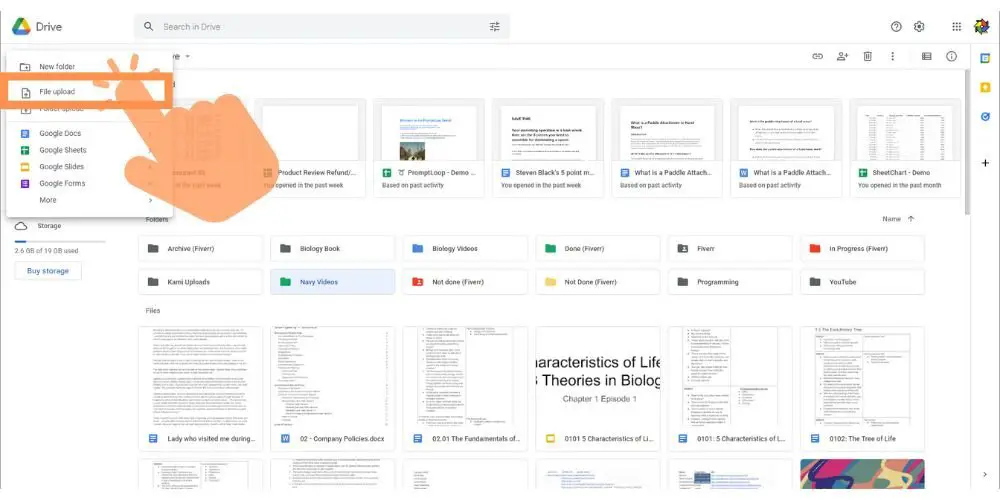Viewport: 1000px width, 500px height.
Task: Open search options filter icon
Action: click(494, 27)
